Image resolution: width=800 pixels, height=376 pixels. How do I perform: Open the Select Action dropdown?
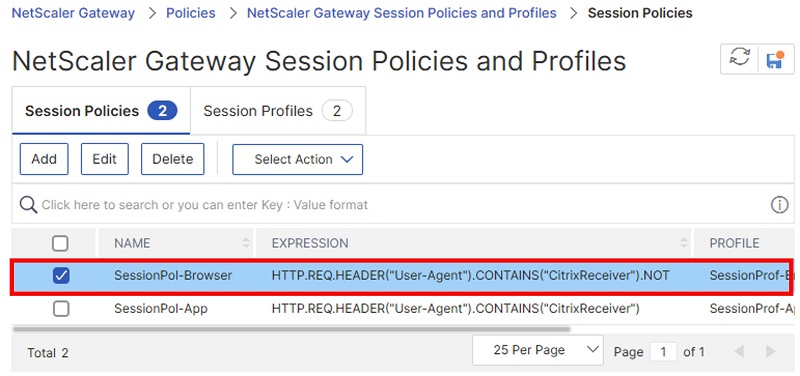click(x=297, y=159)
